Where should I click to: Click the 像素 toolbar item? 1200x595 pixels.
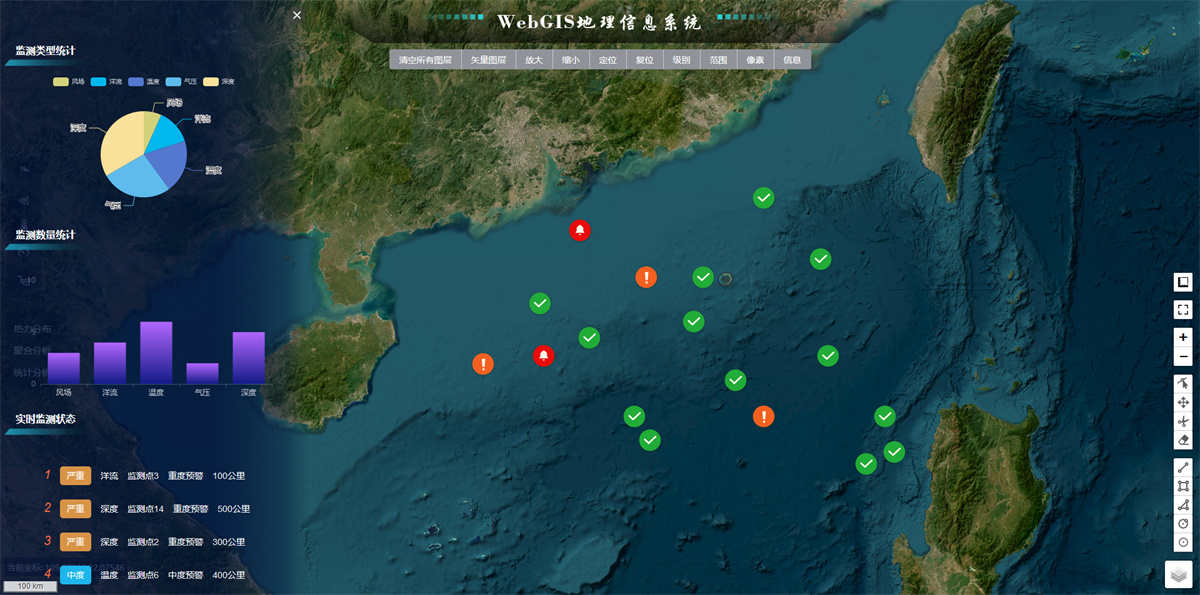tap(755, 60)
